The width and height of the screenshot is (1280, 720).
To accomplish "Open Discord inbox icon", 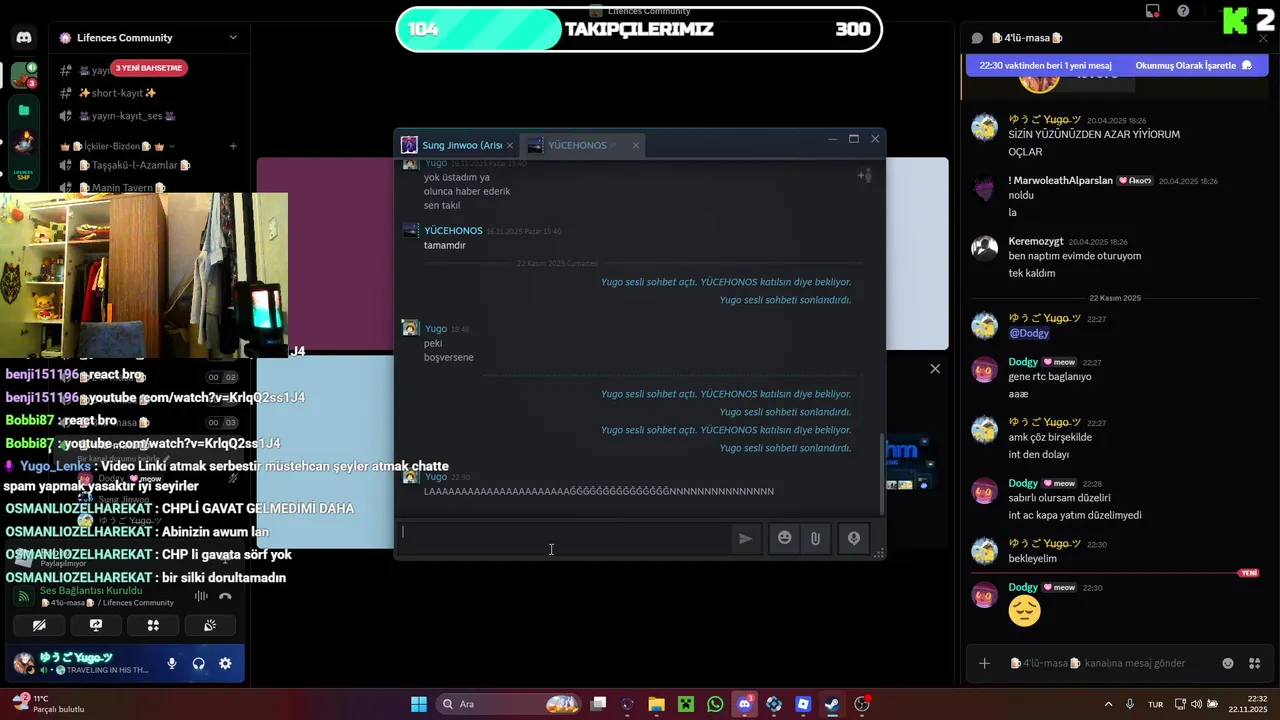I will click(x=1153, y=11).
